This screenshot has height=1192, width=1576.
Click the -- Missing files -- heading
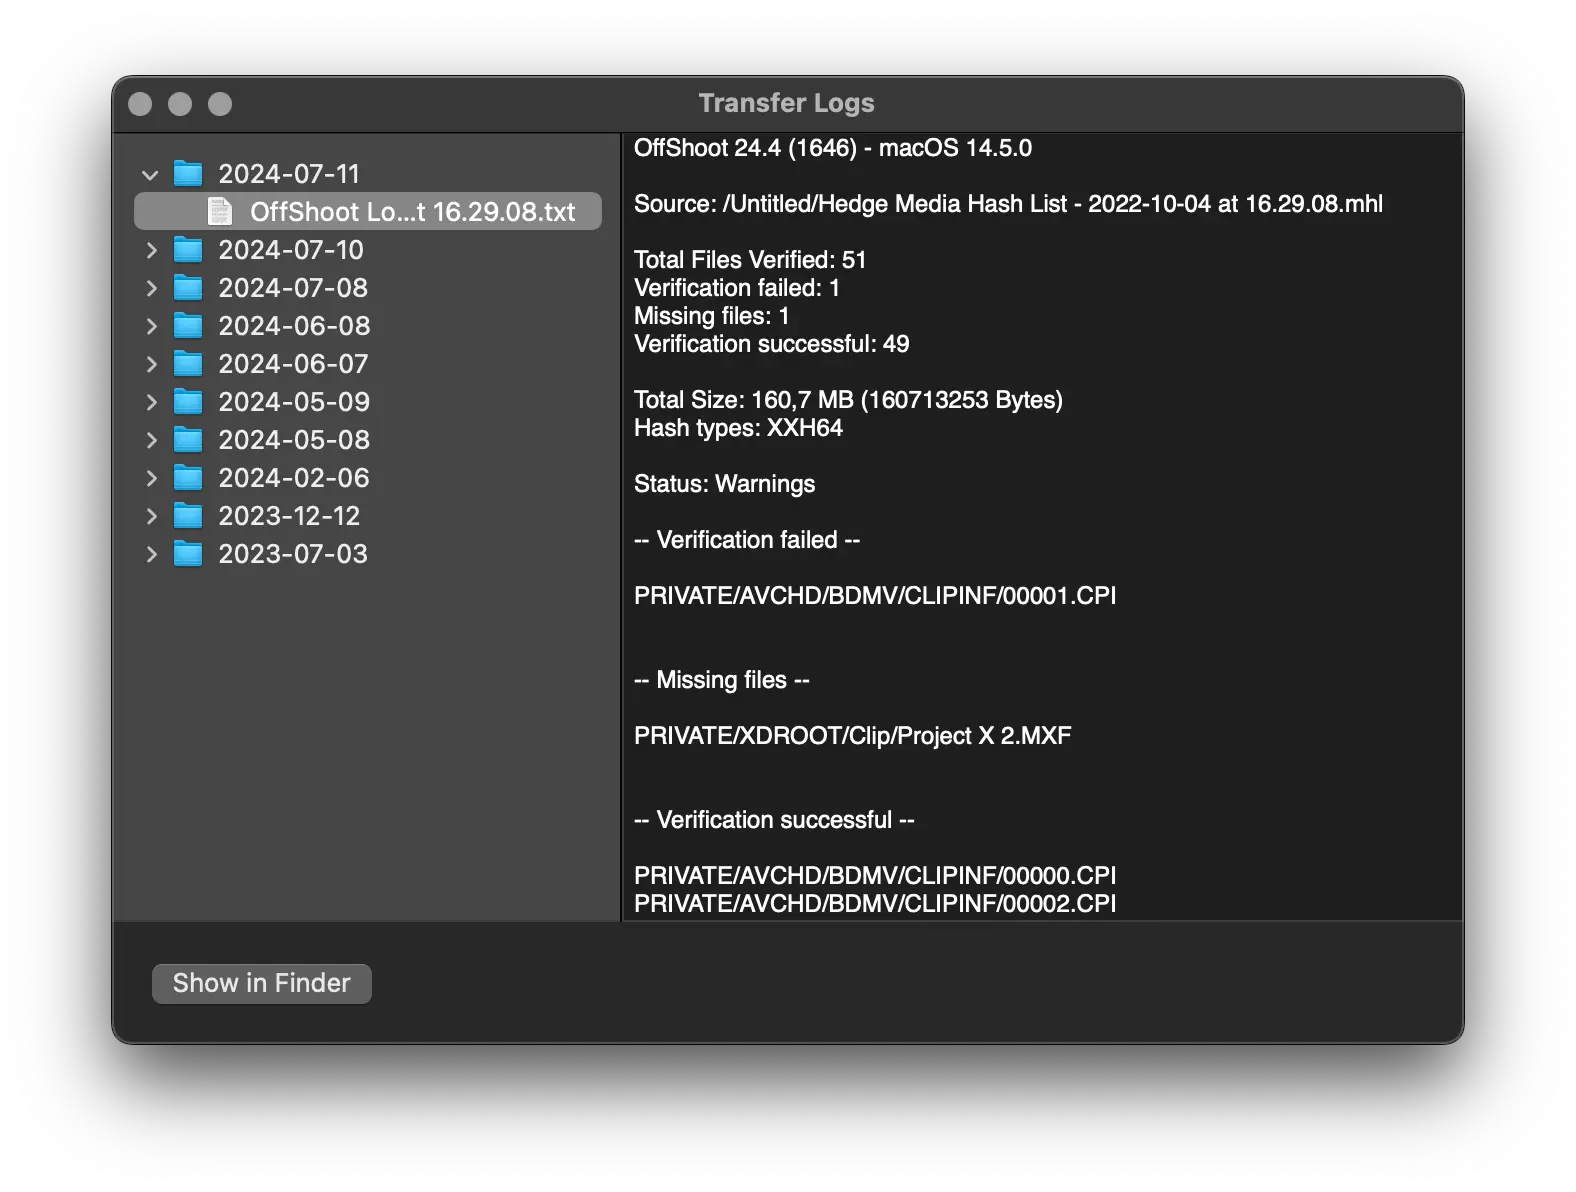pyautogui.click(x=722, y=680)
